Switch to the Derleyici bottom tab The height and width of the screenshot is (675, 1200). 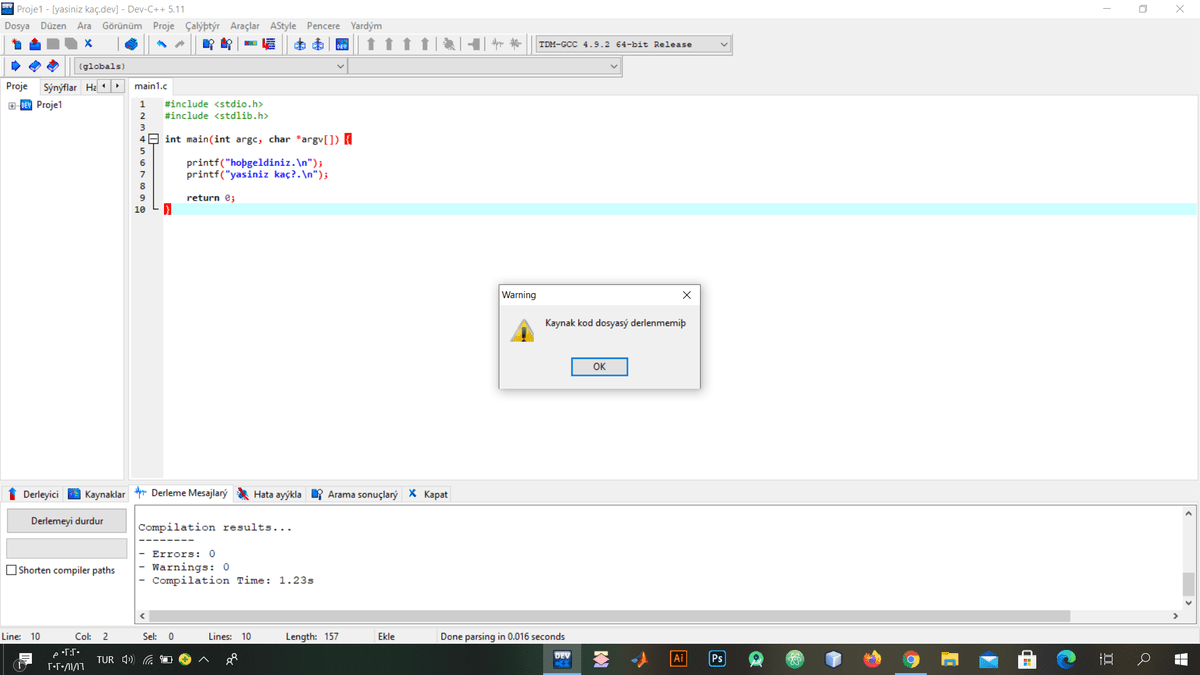click(32, 494)
